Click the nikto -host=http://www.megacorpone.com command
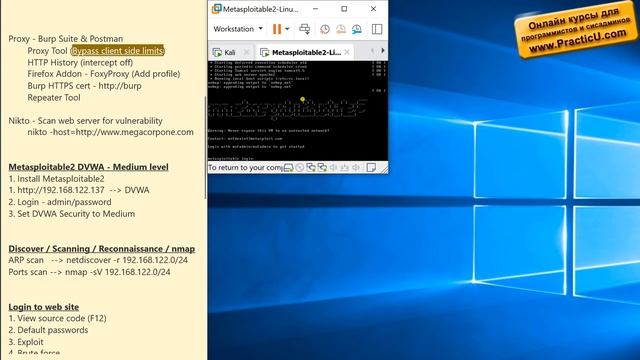The height and width of the screenshot is (360, 640). (111, 132)
